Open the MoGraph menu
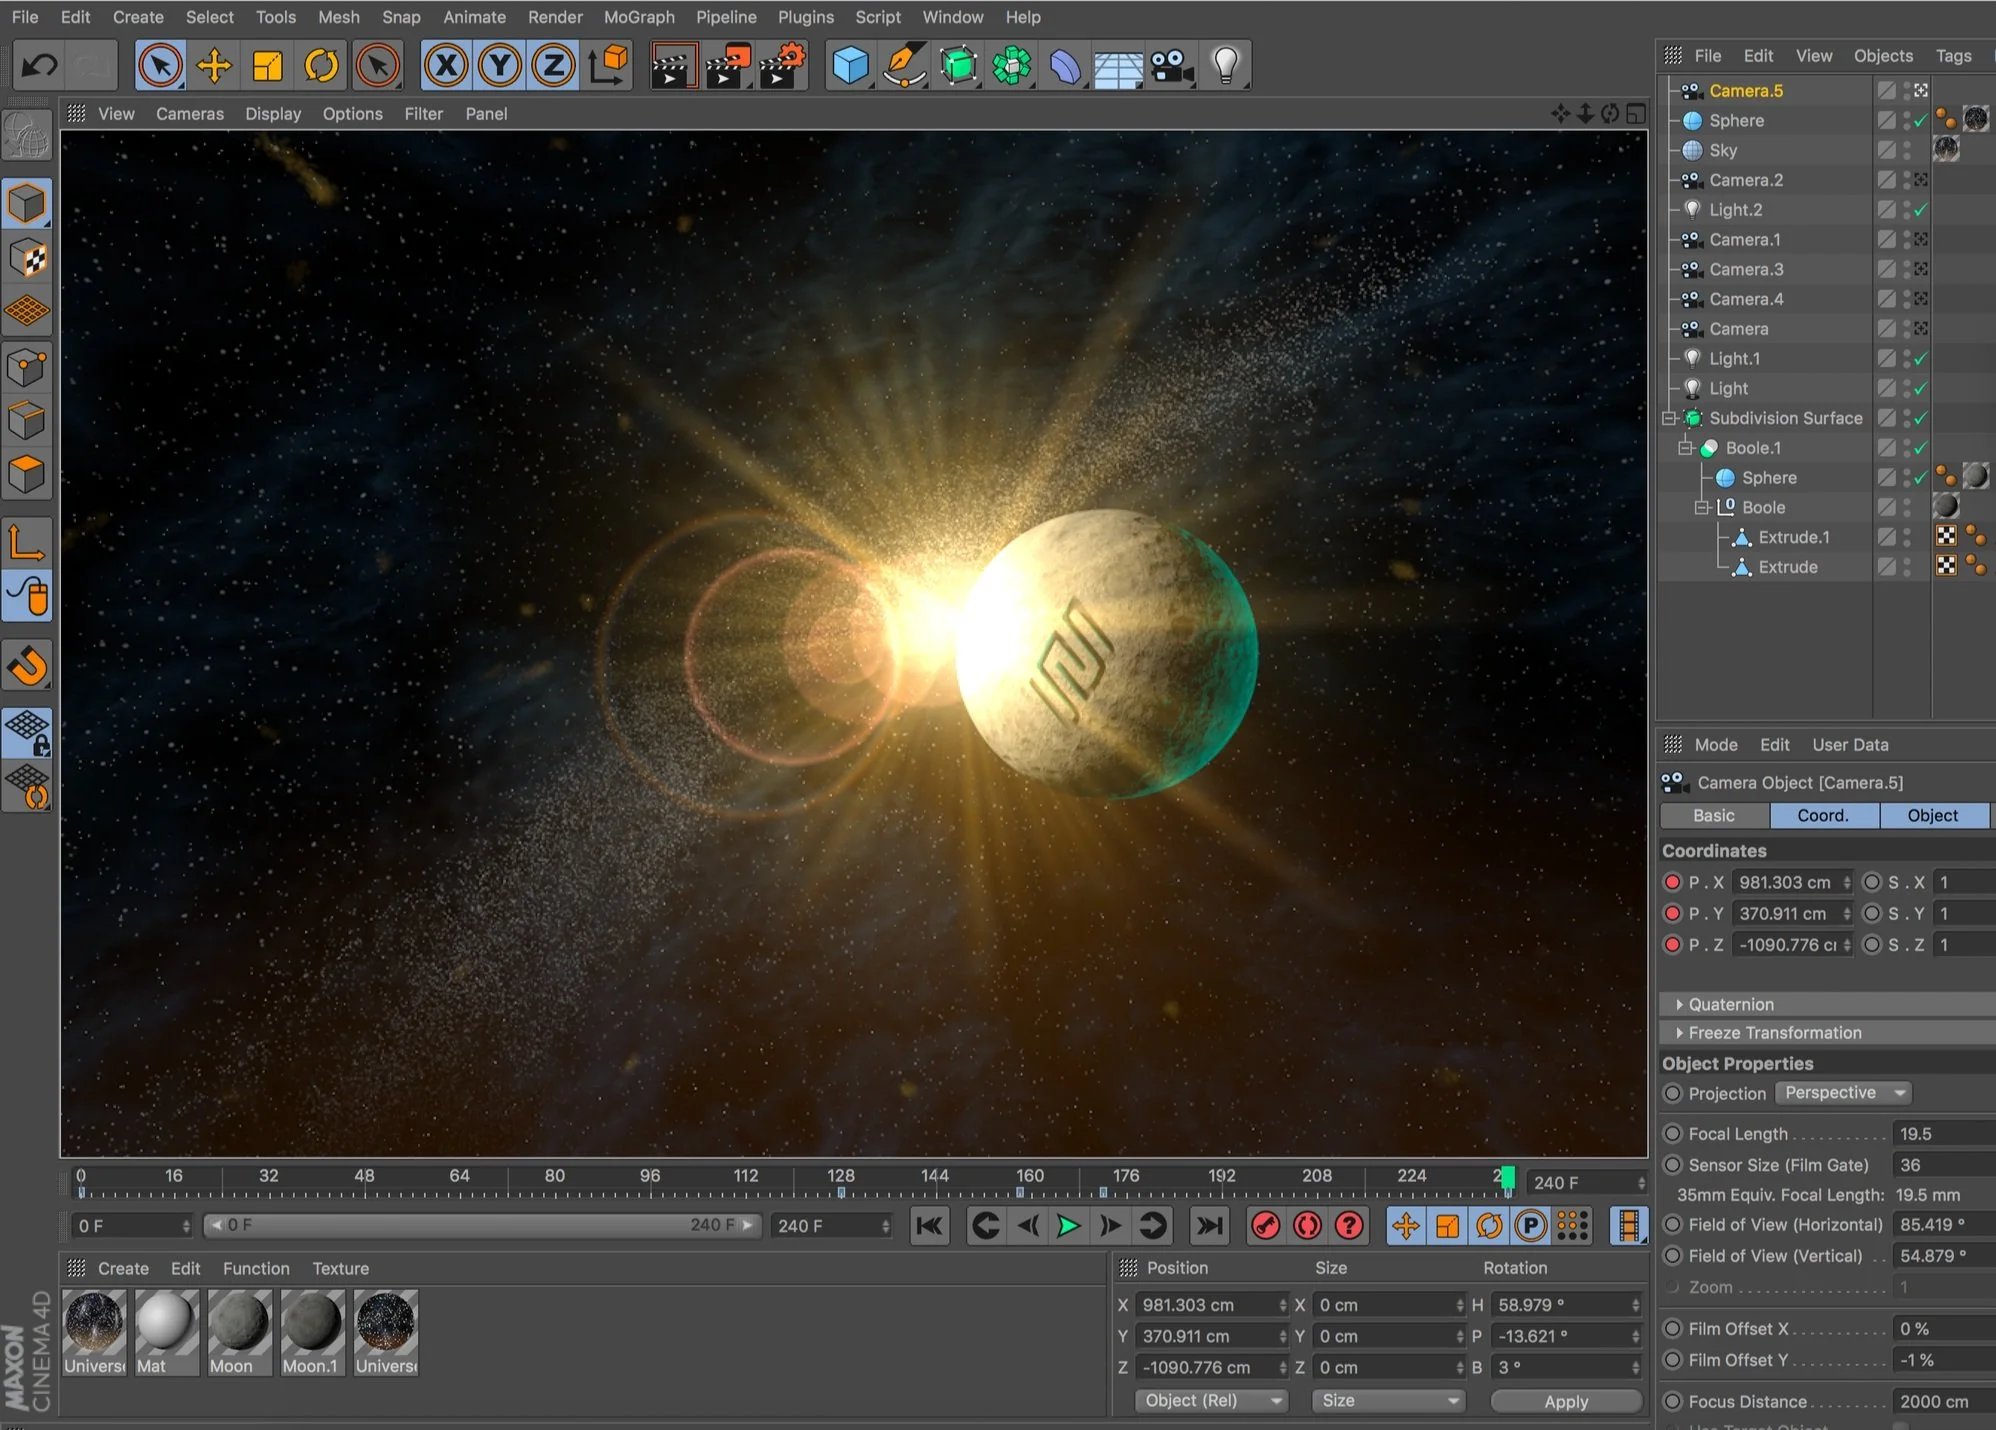1996x1430 pixels. tap(638, 17)
